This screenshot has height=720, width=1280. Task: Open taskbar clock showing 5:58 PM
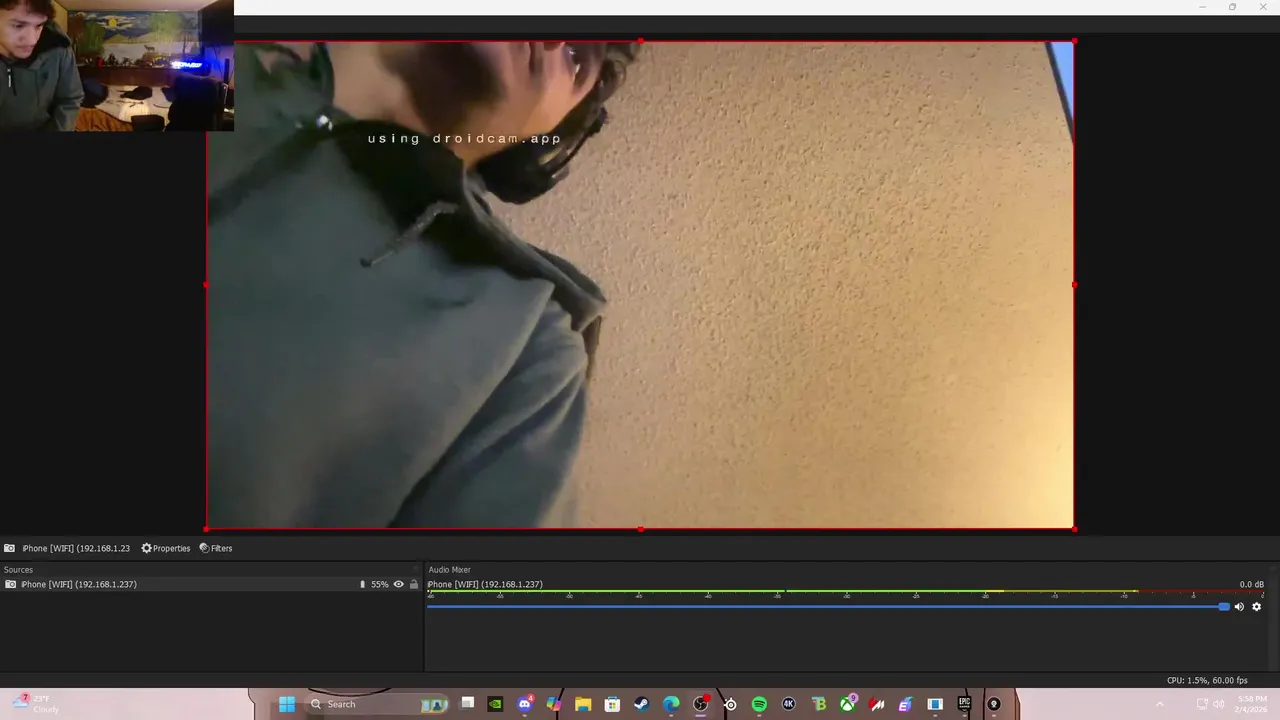1252,704
